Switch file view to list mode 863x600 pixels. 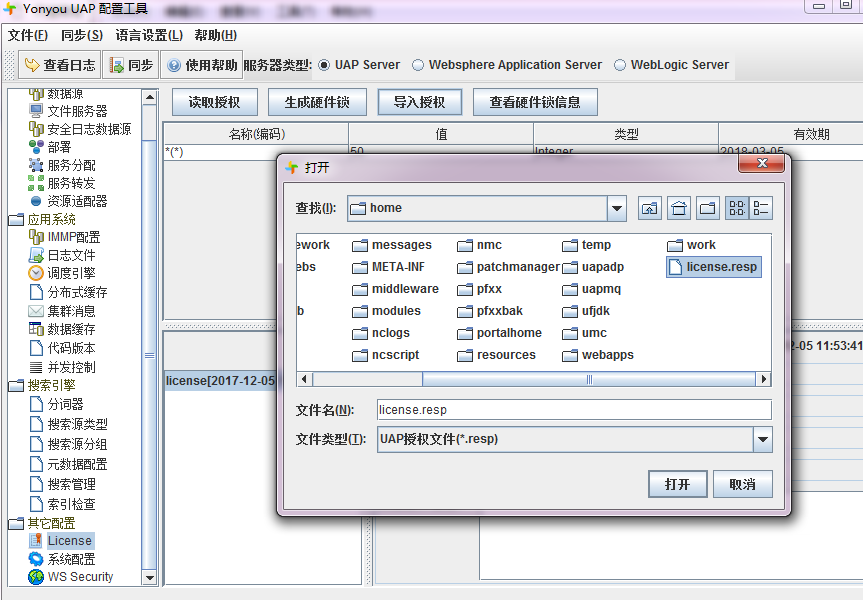(x=736, y=209)
